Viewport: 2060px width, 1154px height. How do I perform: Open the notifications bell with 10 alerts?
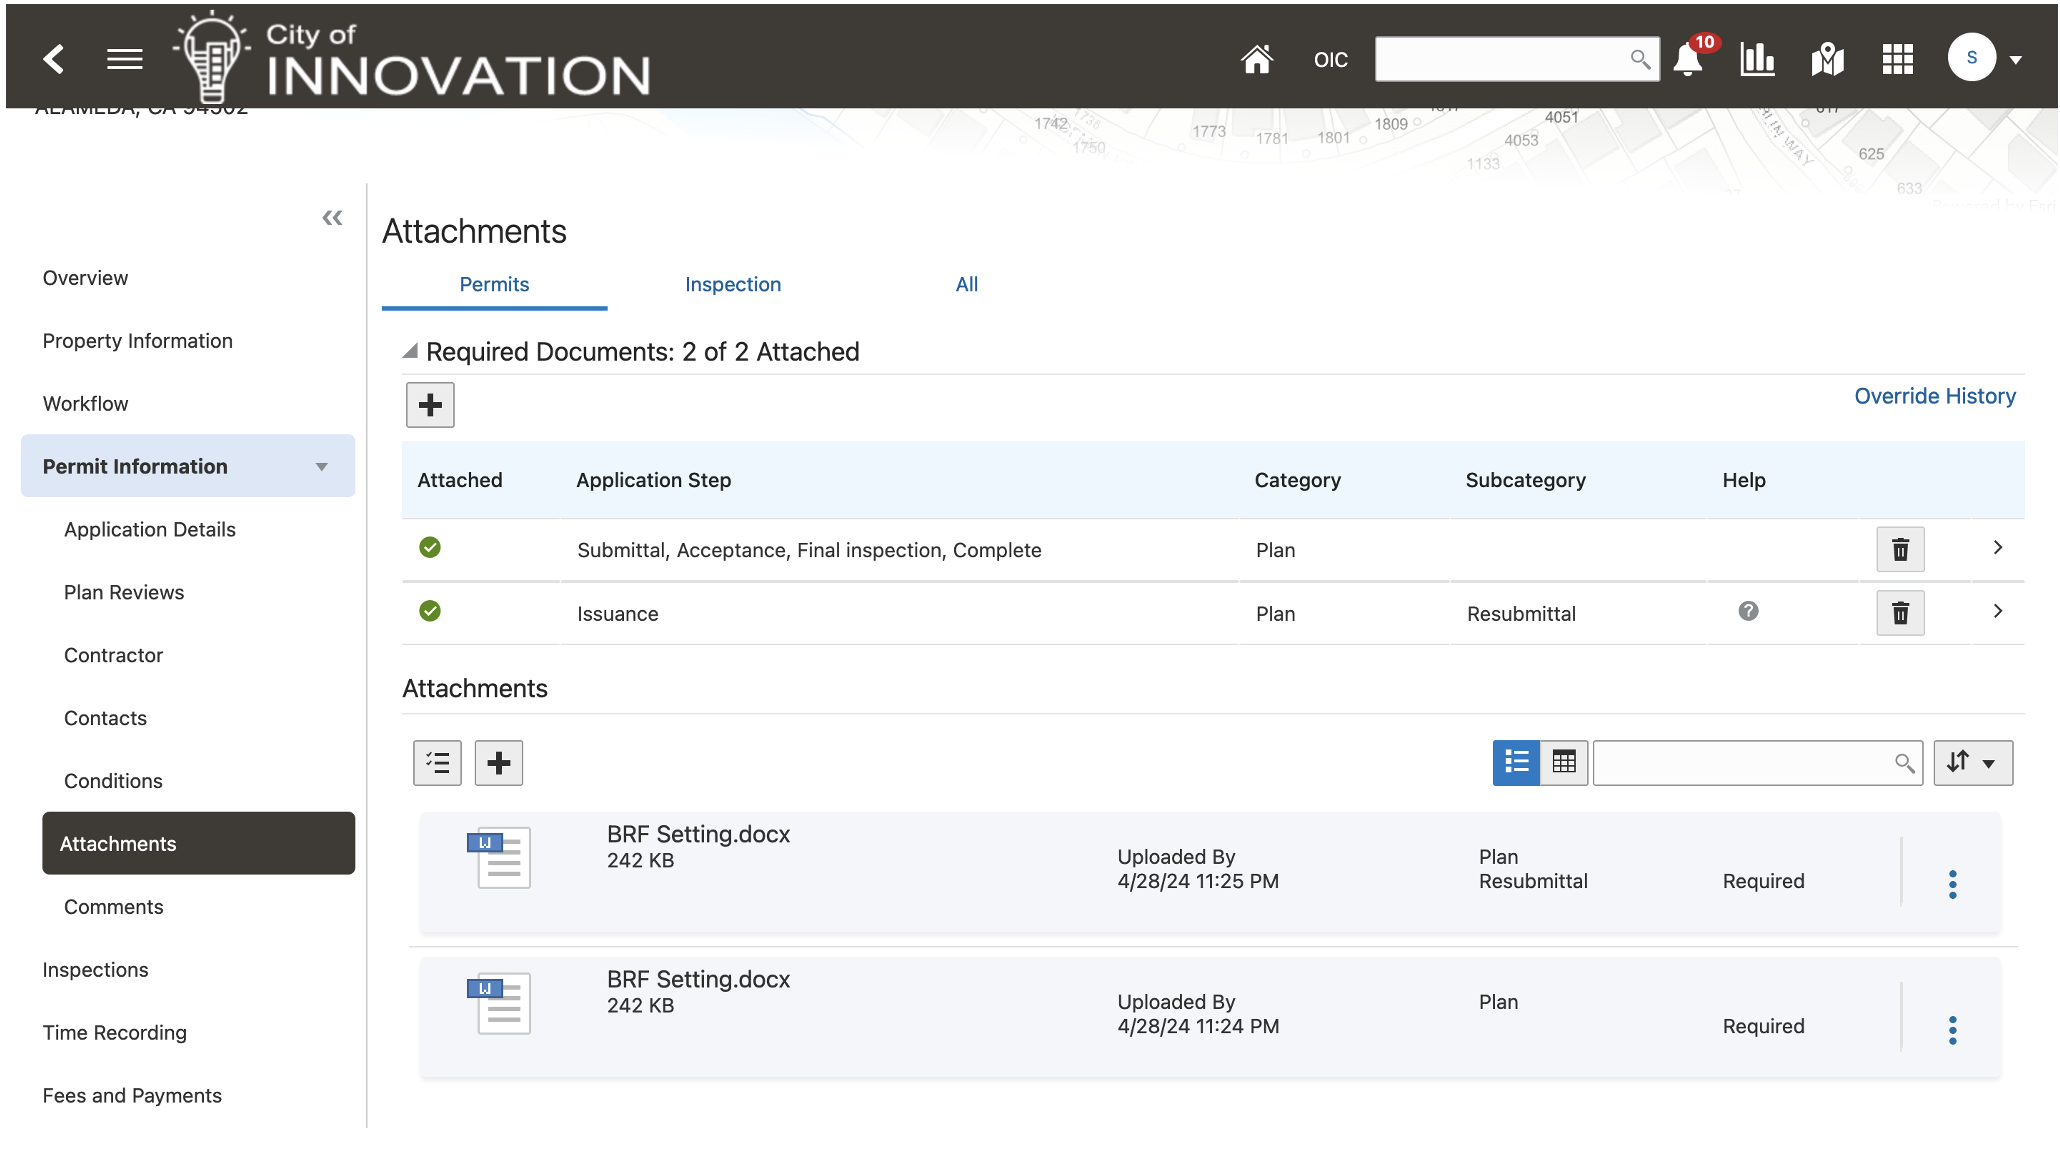pos(1689,59)
